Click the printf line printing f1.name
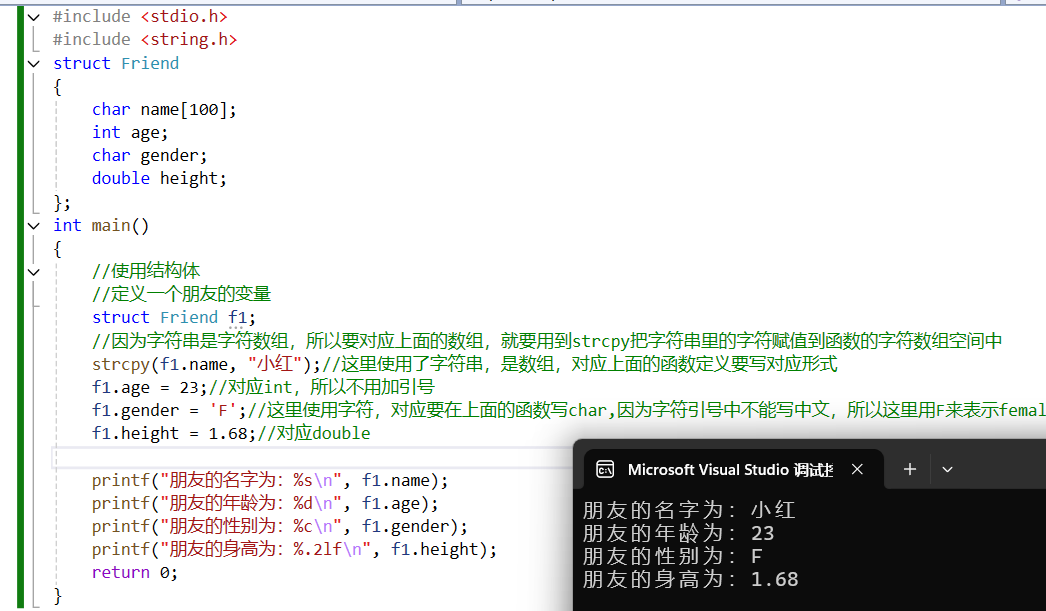This screenshot has height=611, width=1046. coord(270,480)
